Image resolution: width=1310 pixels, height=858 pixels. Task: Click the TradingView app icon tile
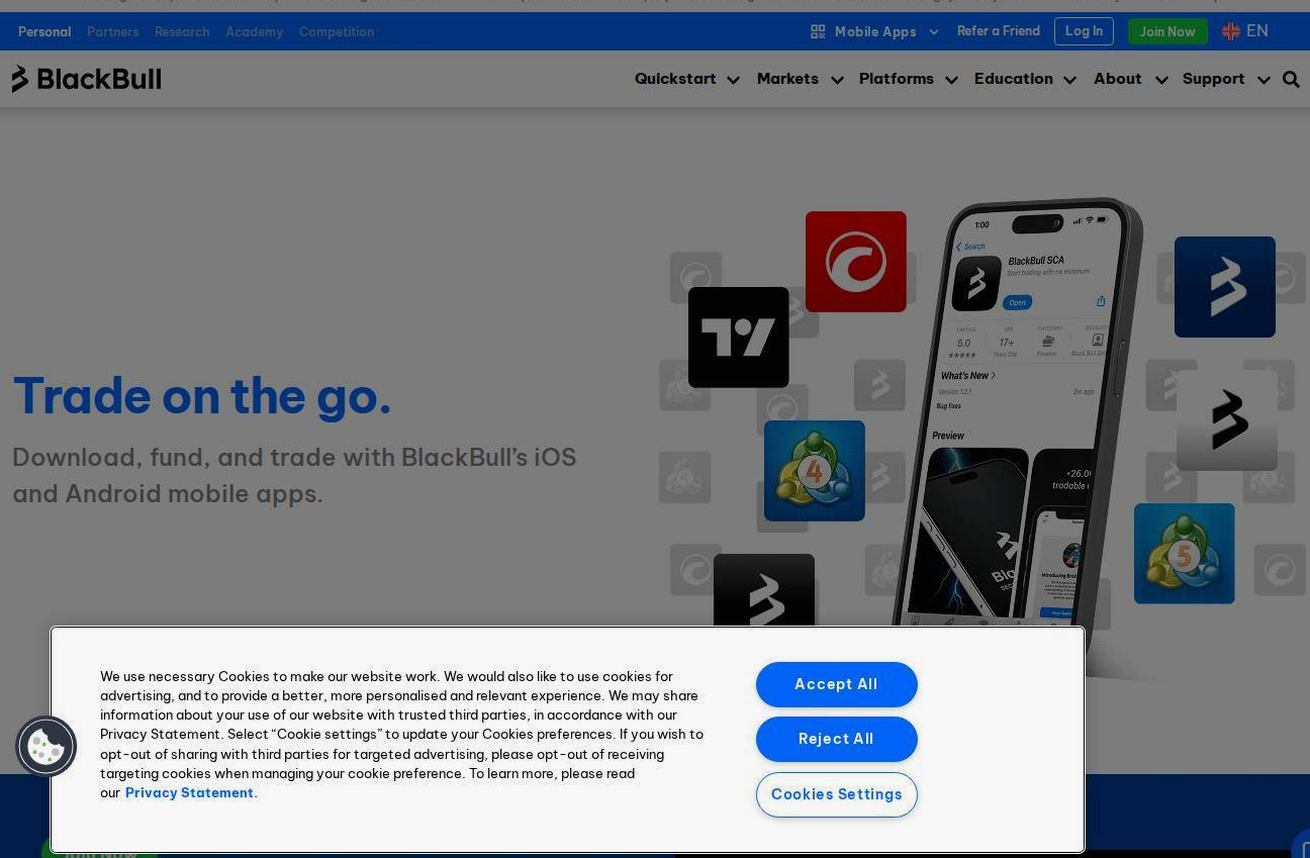pos(738,337)
